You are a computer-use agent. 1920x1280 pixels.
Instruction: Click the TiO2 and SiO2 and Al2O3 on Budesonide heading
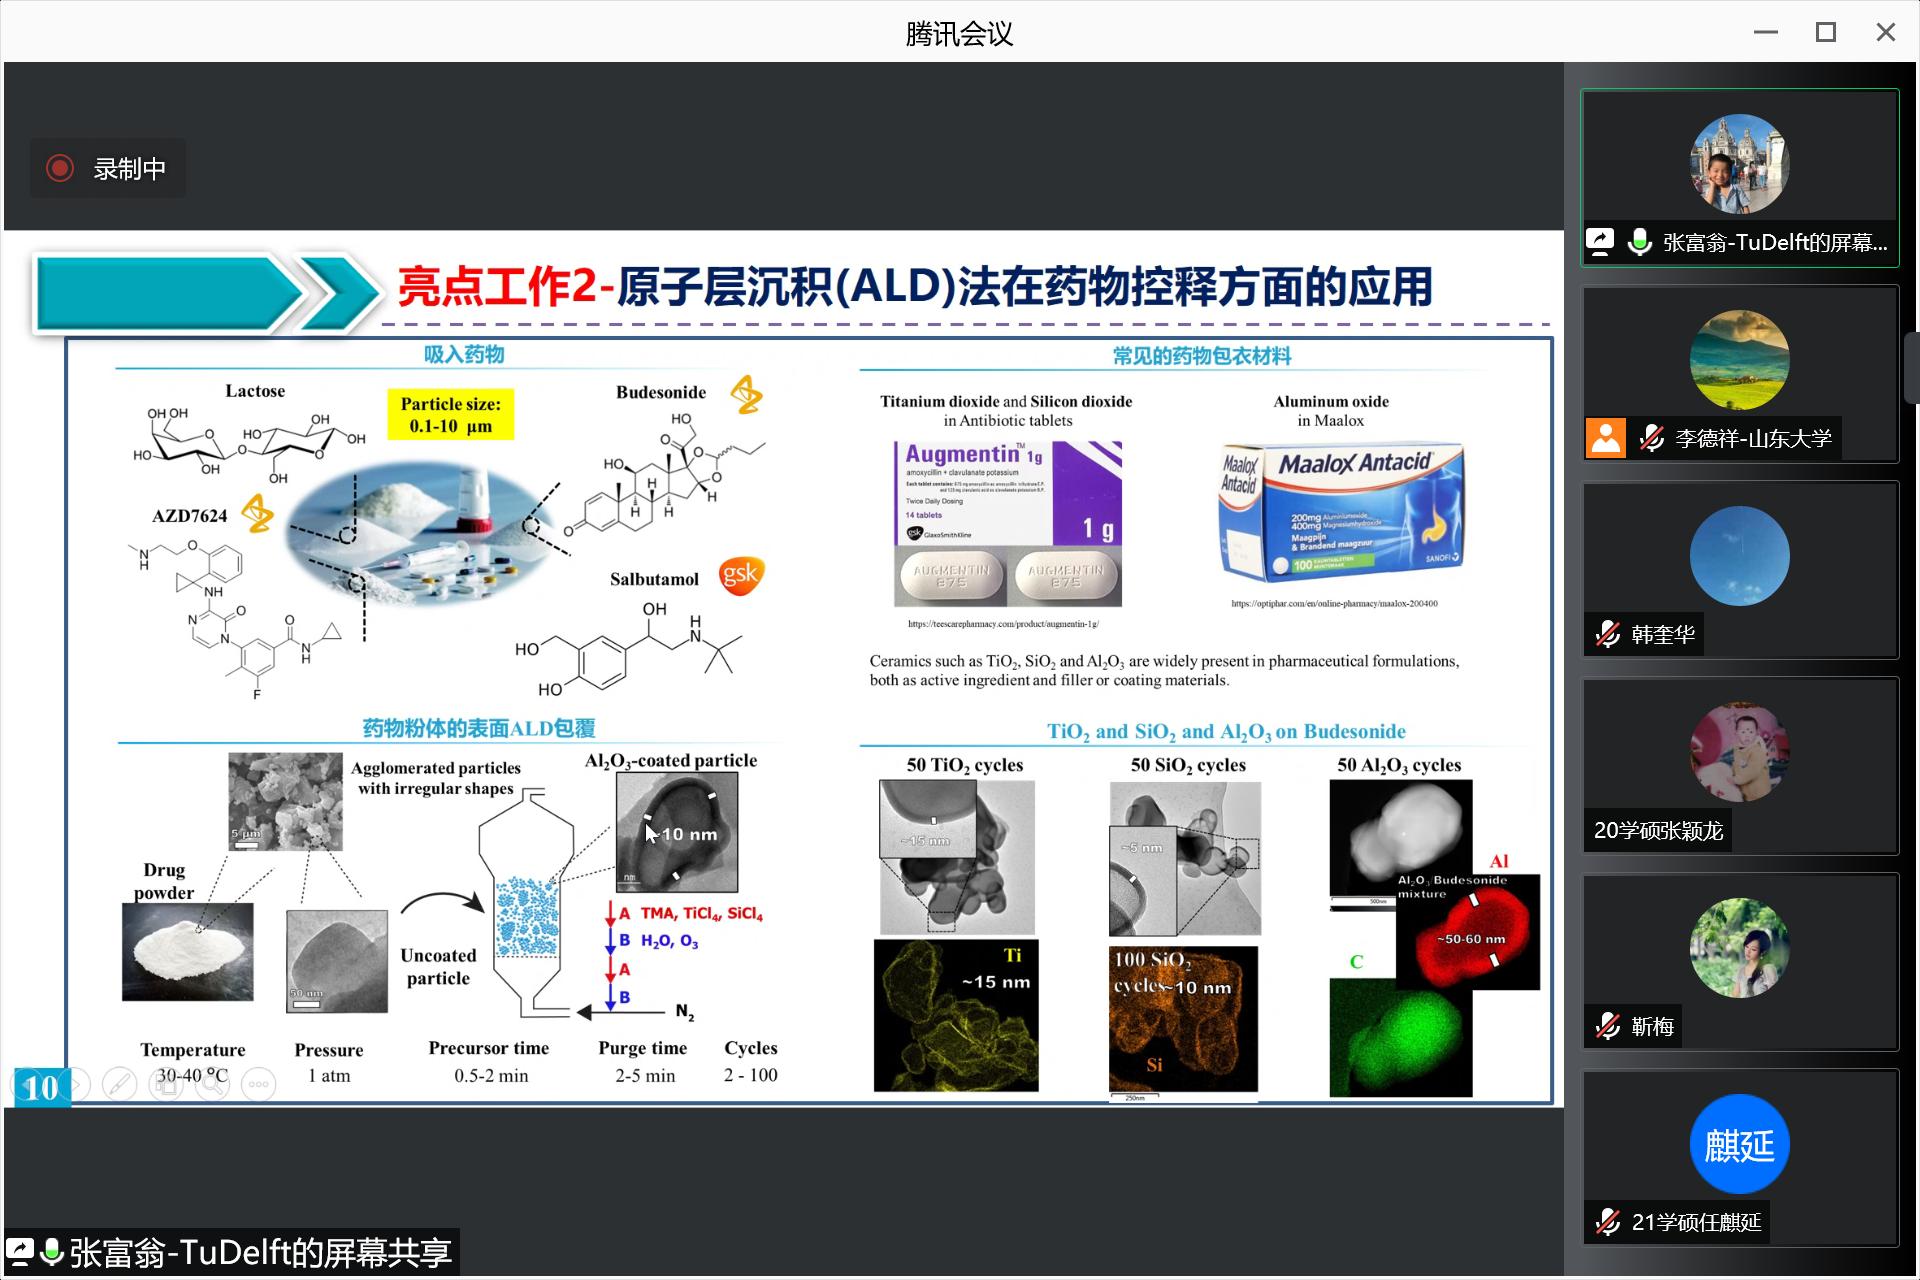click(1226, 732)
